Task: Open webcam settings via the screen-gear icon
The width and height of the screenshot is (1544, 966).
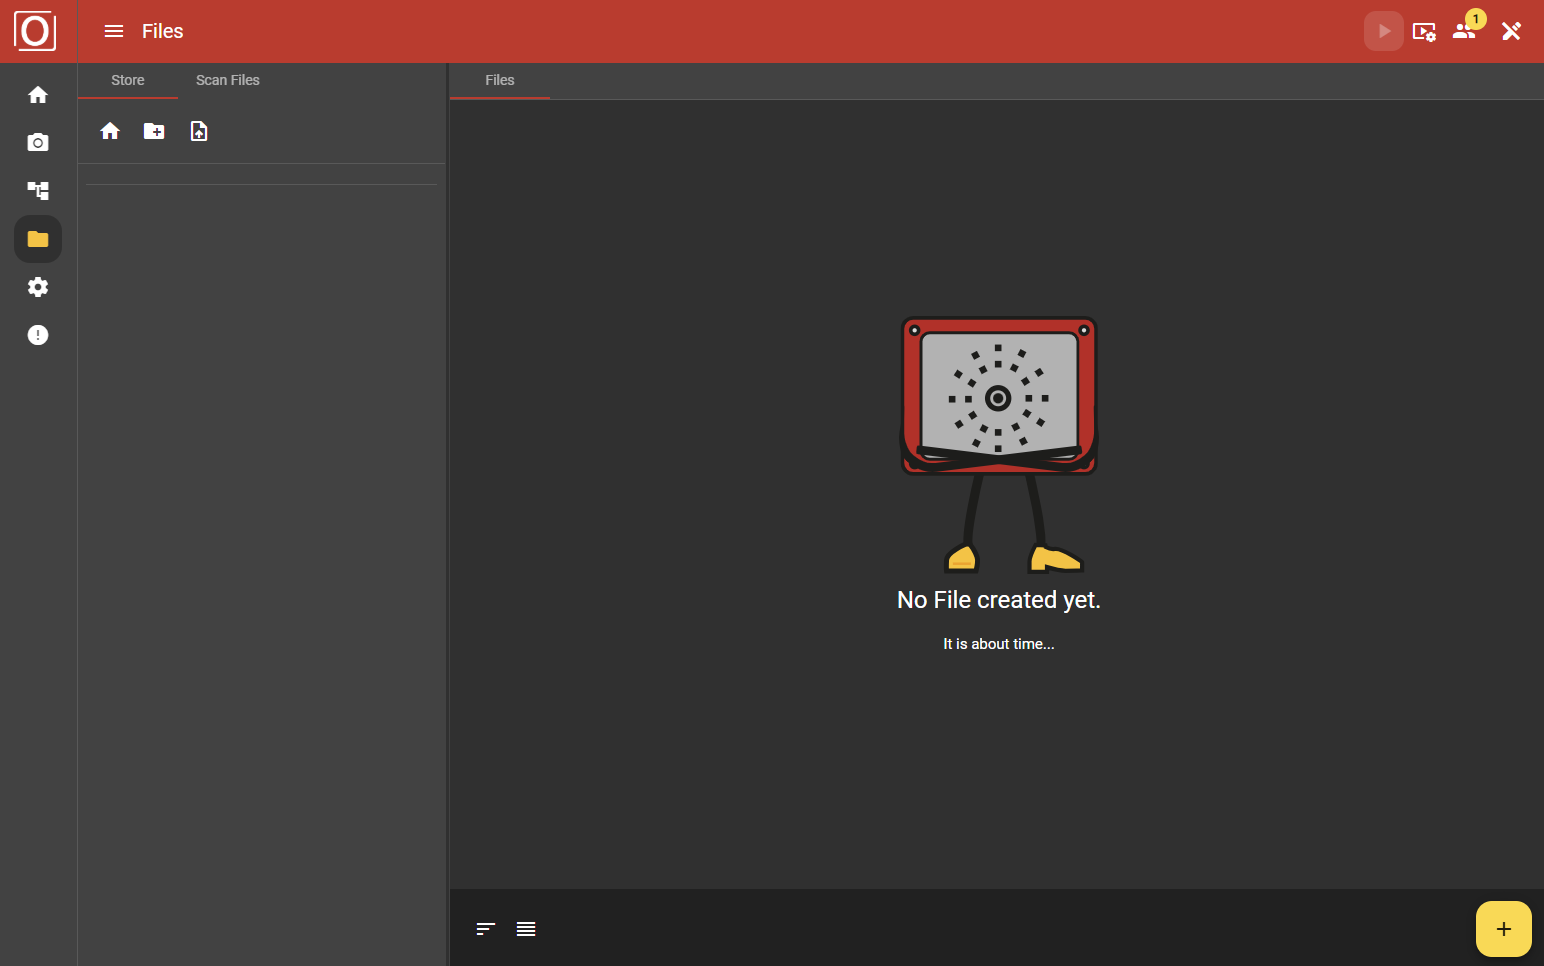Action: (x=1424, y=31)
